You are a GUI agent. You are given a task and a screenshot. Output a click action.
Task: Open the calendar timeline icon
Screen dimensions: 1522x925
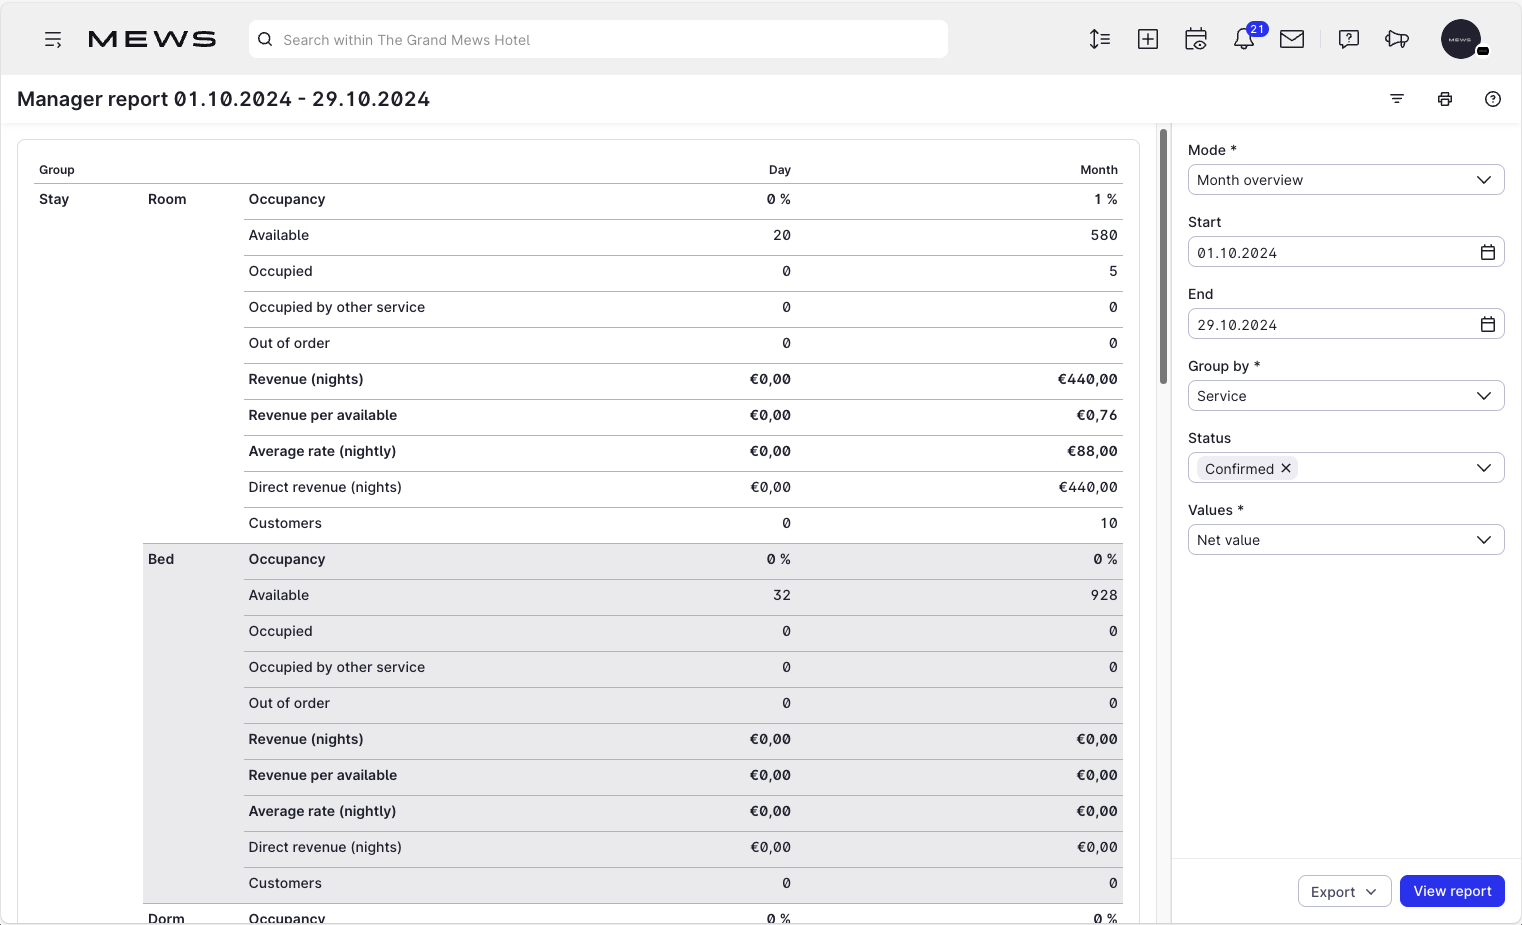coord(1196,39)
